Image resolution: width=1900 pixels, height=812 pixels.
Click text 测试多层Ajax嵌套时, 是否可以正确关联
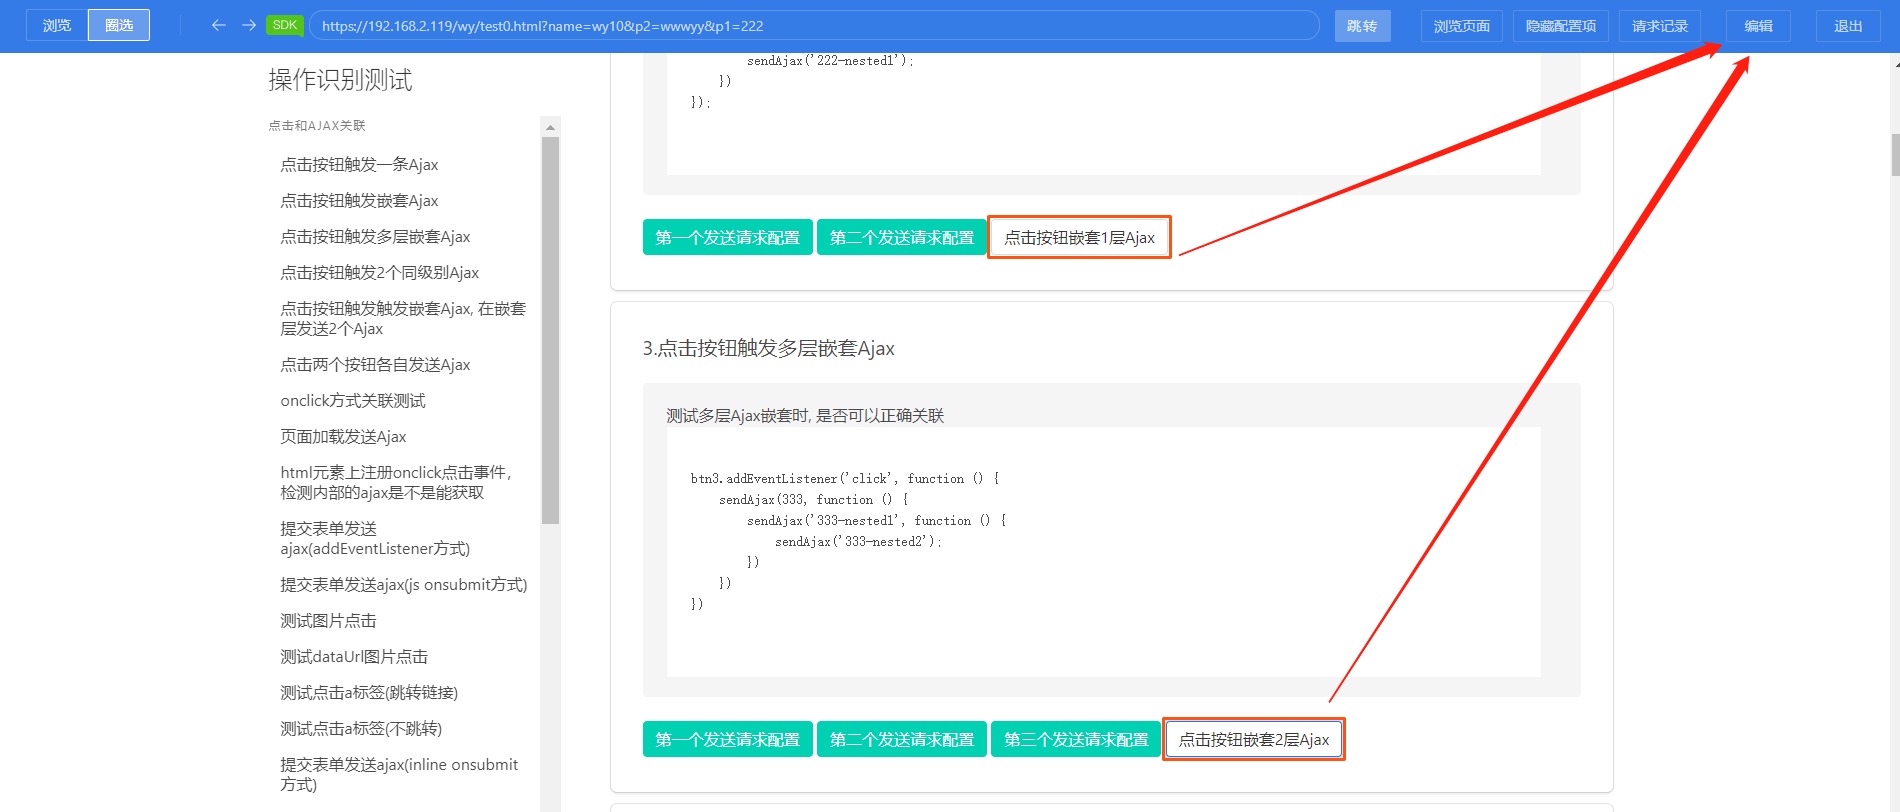pyautogui.click(x=805, y=416)
